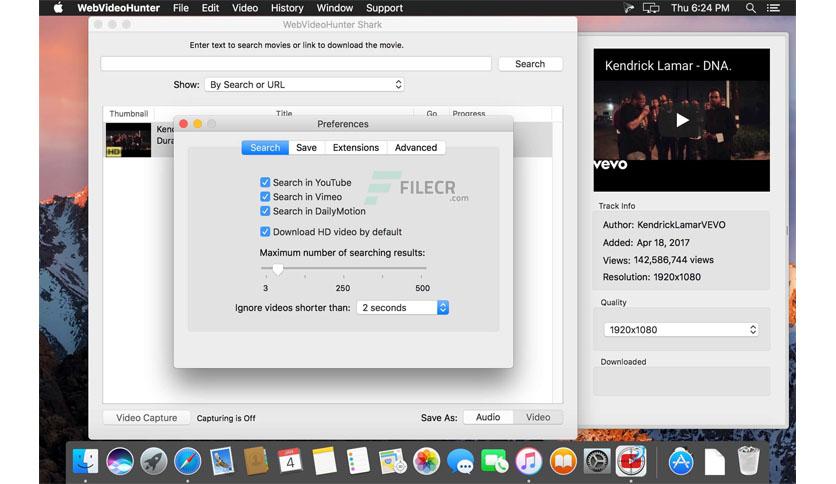The height and width of the screenshot is (484, 836).
Task: Open the Apple menu
Action: coord(58,8)
